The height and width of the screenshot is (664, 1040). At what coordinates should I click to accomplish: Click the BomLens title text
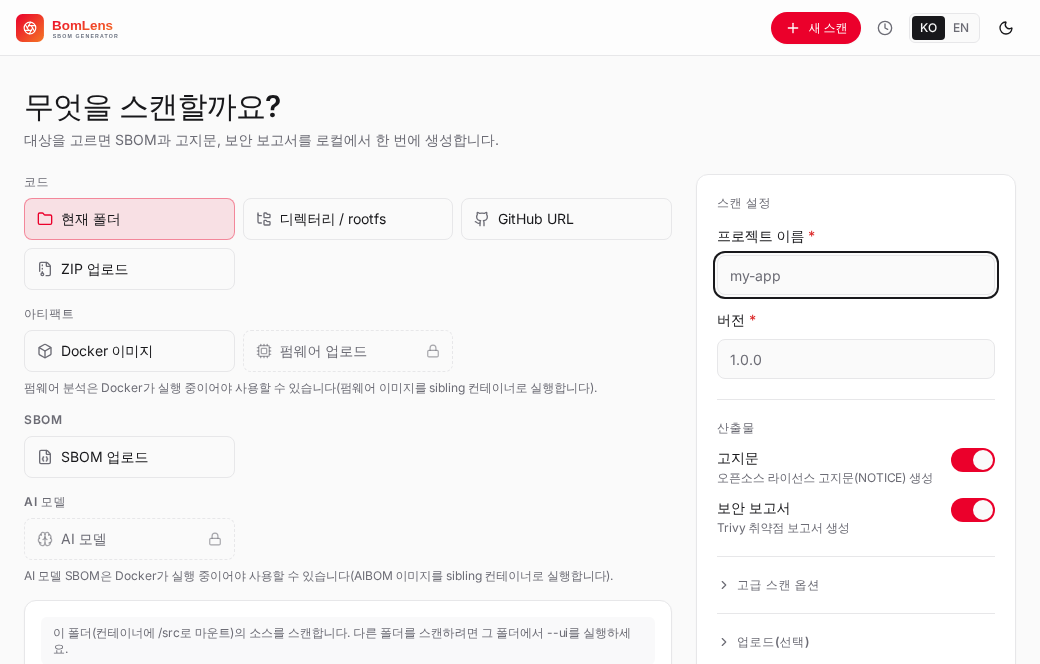click(x=82, y=25)
